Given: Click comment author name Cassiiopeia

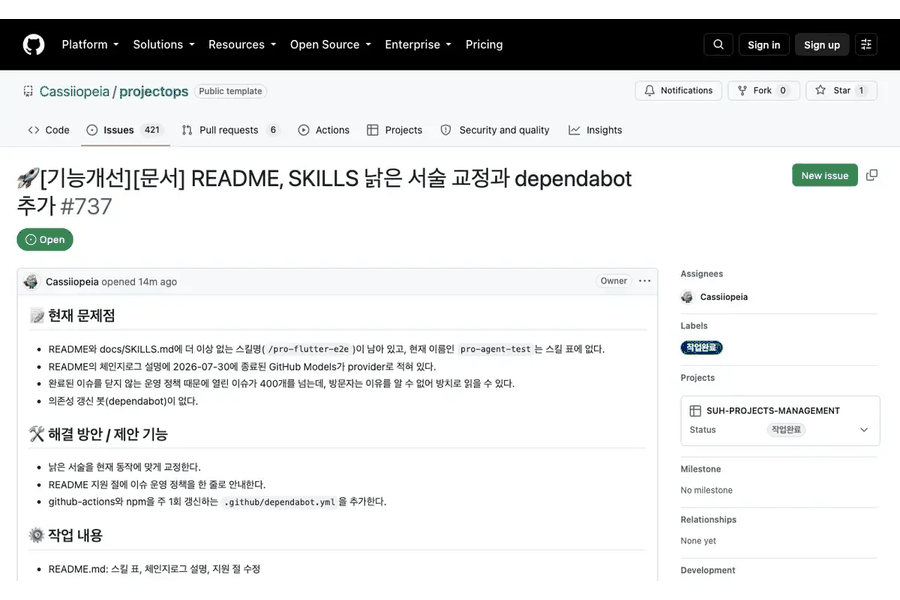Looking at the screenshot, I should [x=72, y=281].
